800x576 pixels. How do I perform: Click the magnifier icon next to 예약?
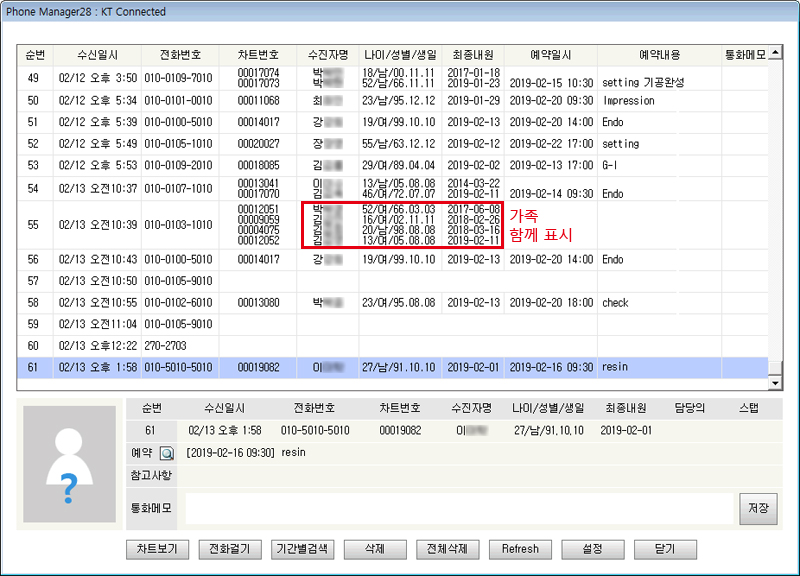167,453
